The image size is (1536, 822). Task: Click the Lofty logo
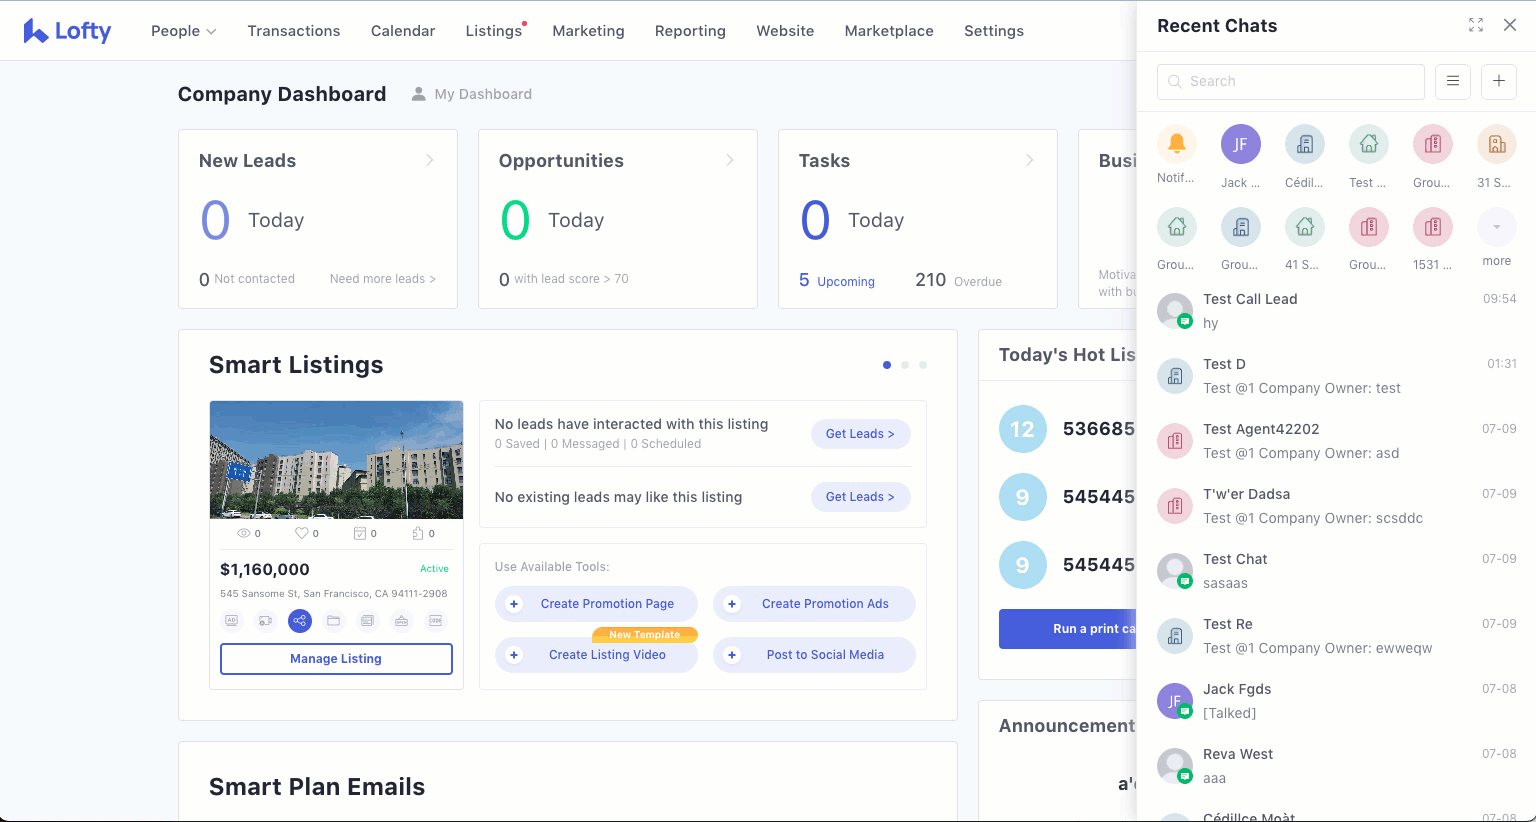(x=67, y=31)
